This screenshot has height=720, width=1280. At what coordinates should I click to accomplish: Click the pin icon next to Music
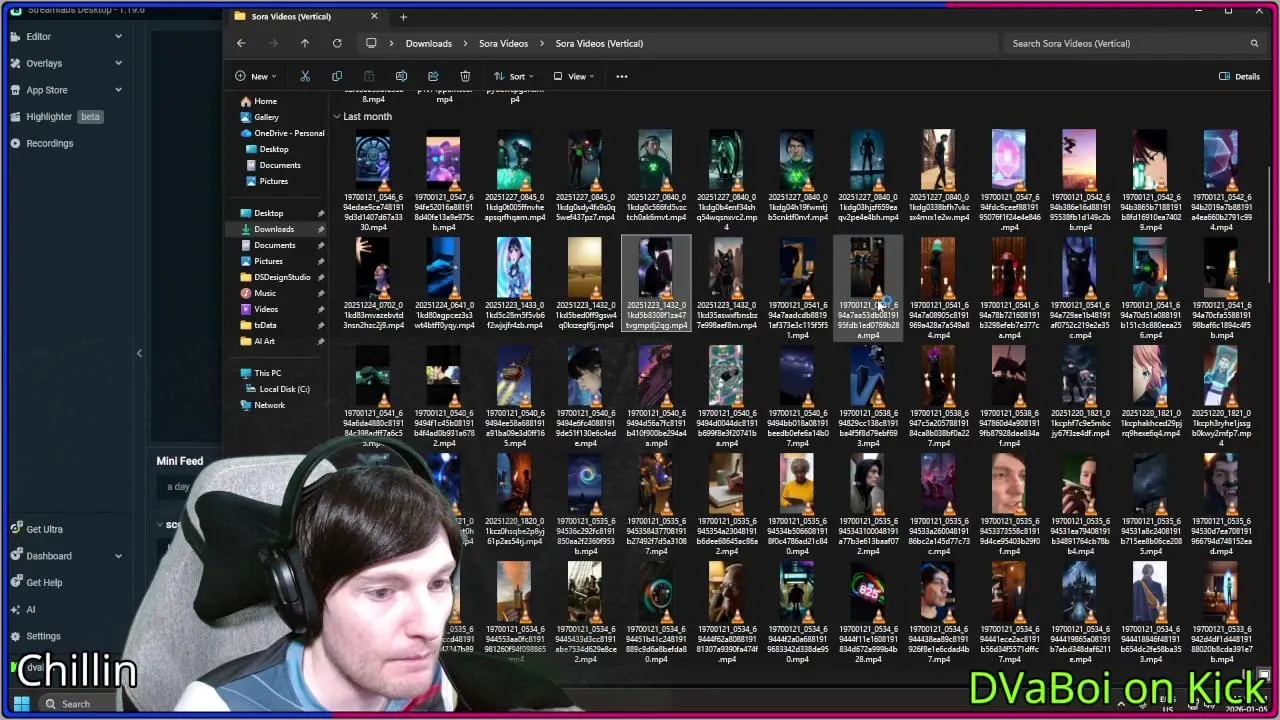point(321,293)
